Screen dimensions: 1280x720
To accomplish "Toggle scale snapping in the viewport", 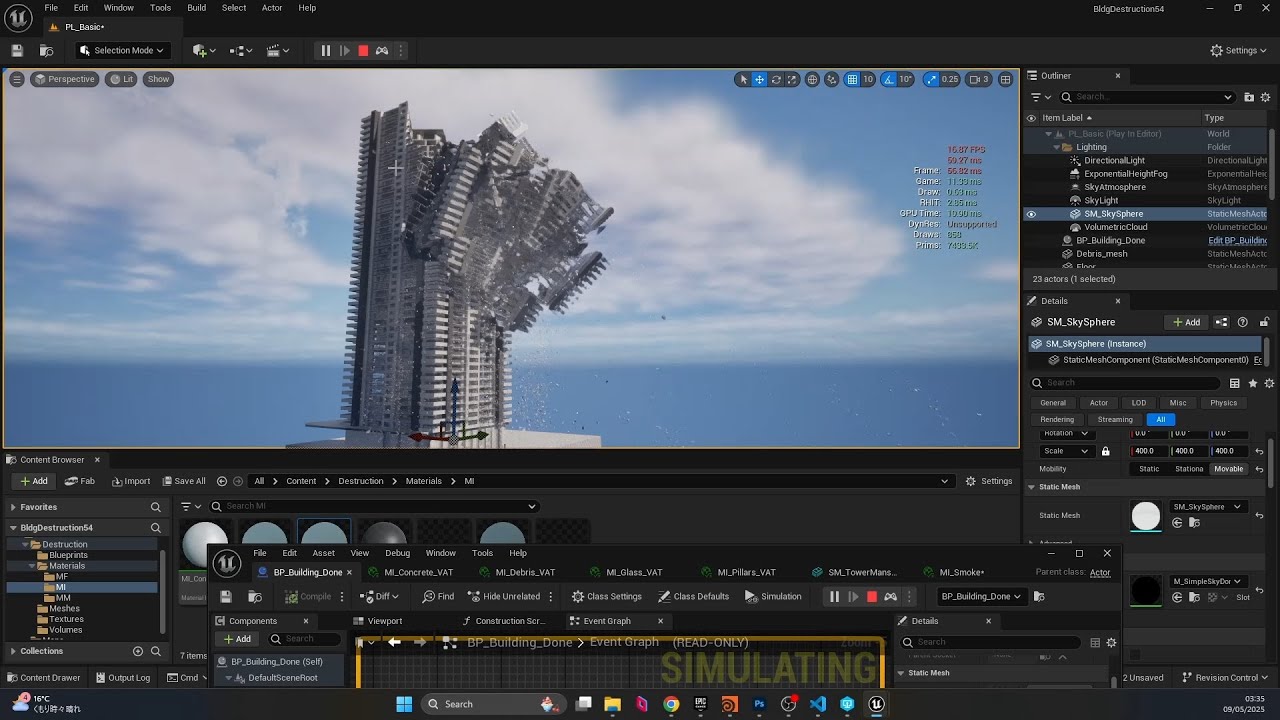I will 931,80.
